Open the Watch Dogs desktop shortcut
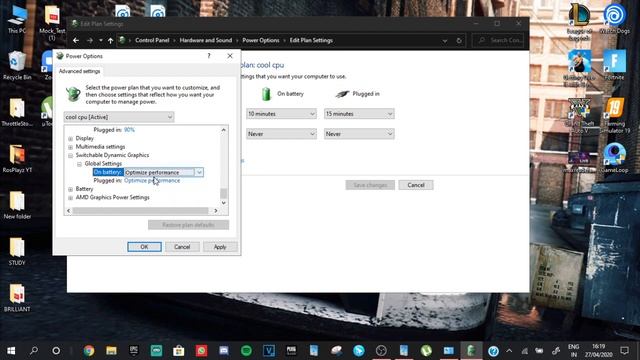640x360 pixels. pos(614,18)
